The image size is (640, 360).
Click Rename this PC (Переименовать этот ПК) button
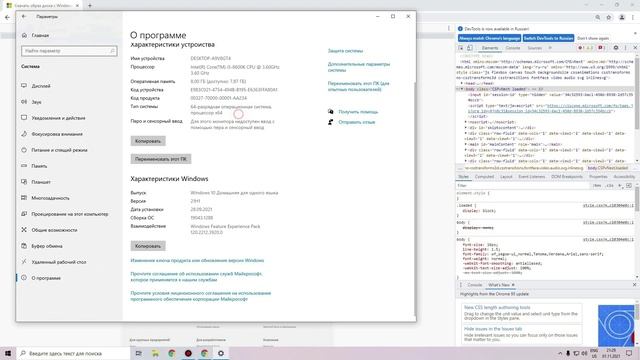161,159
